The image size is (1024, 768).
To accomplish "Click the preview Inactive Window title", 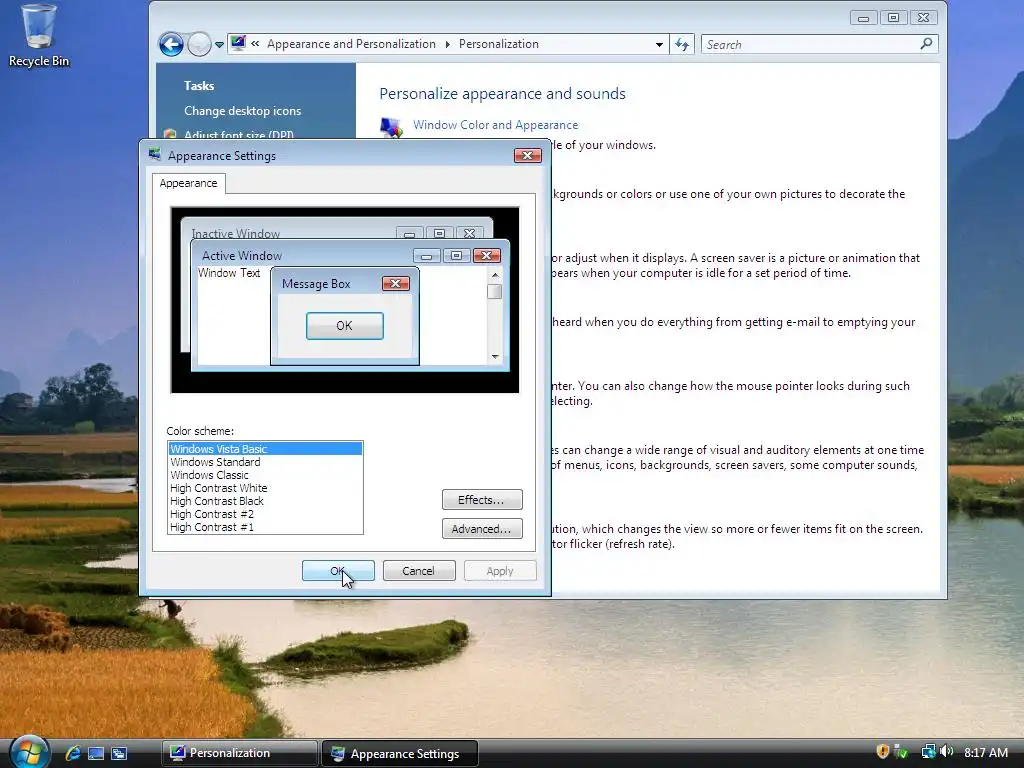I will click(235, 233).
